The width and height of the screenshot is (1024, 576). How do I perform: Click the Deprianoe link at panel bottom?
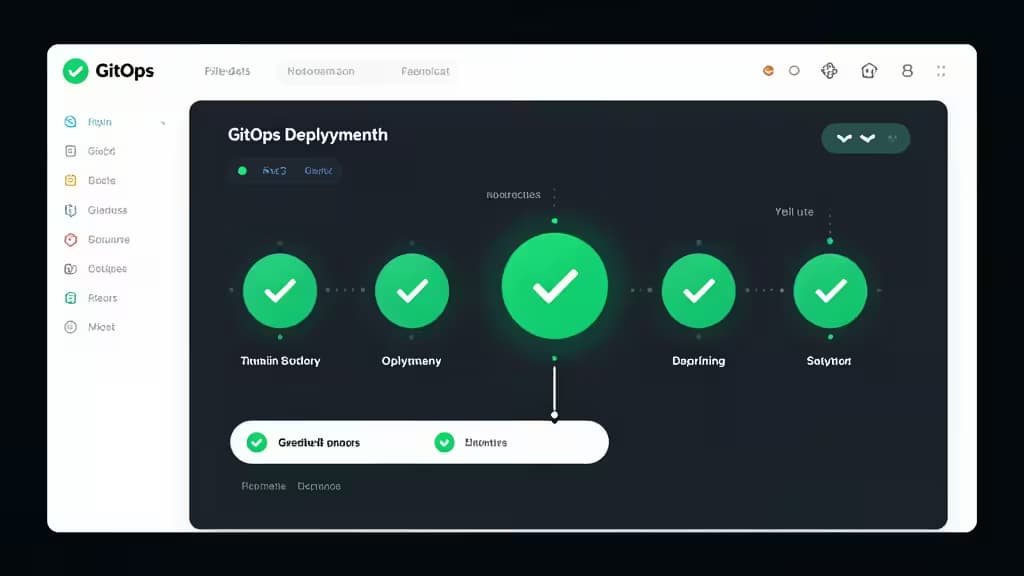(319, 486)
